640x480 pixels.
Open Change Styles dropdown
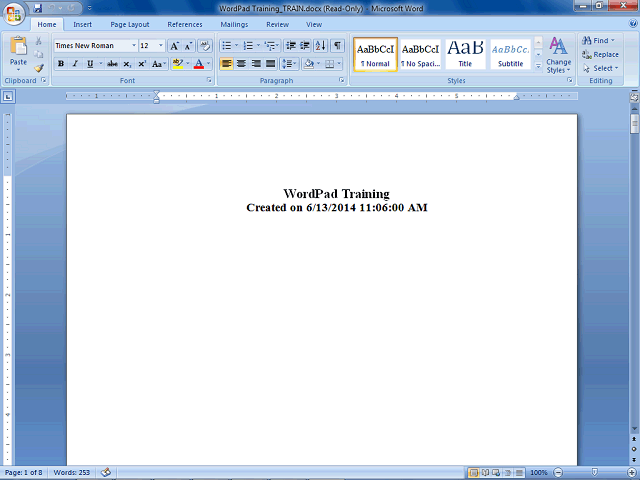[x=558, y=56]
